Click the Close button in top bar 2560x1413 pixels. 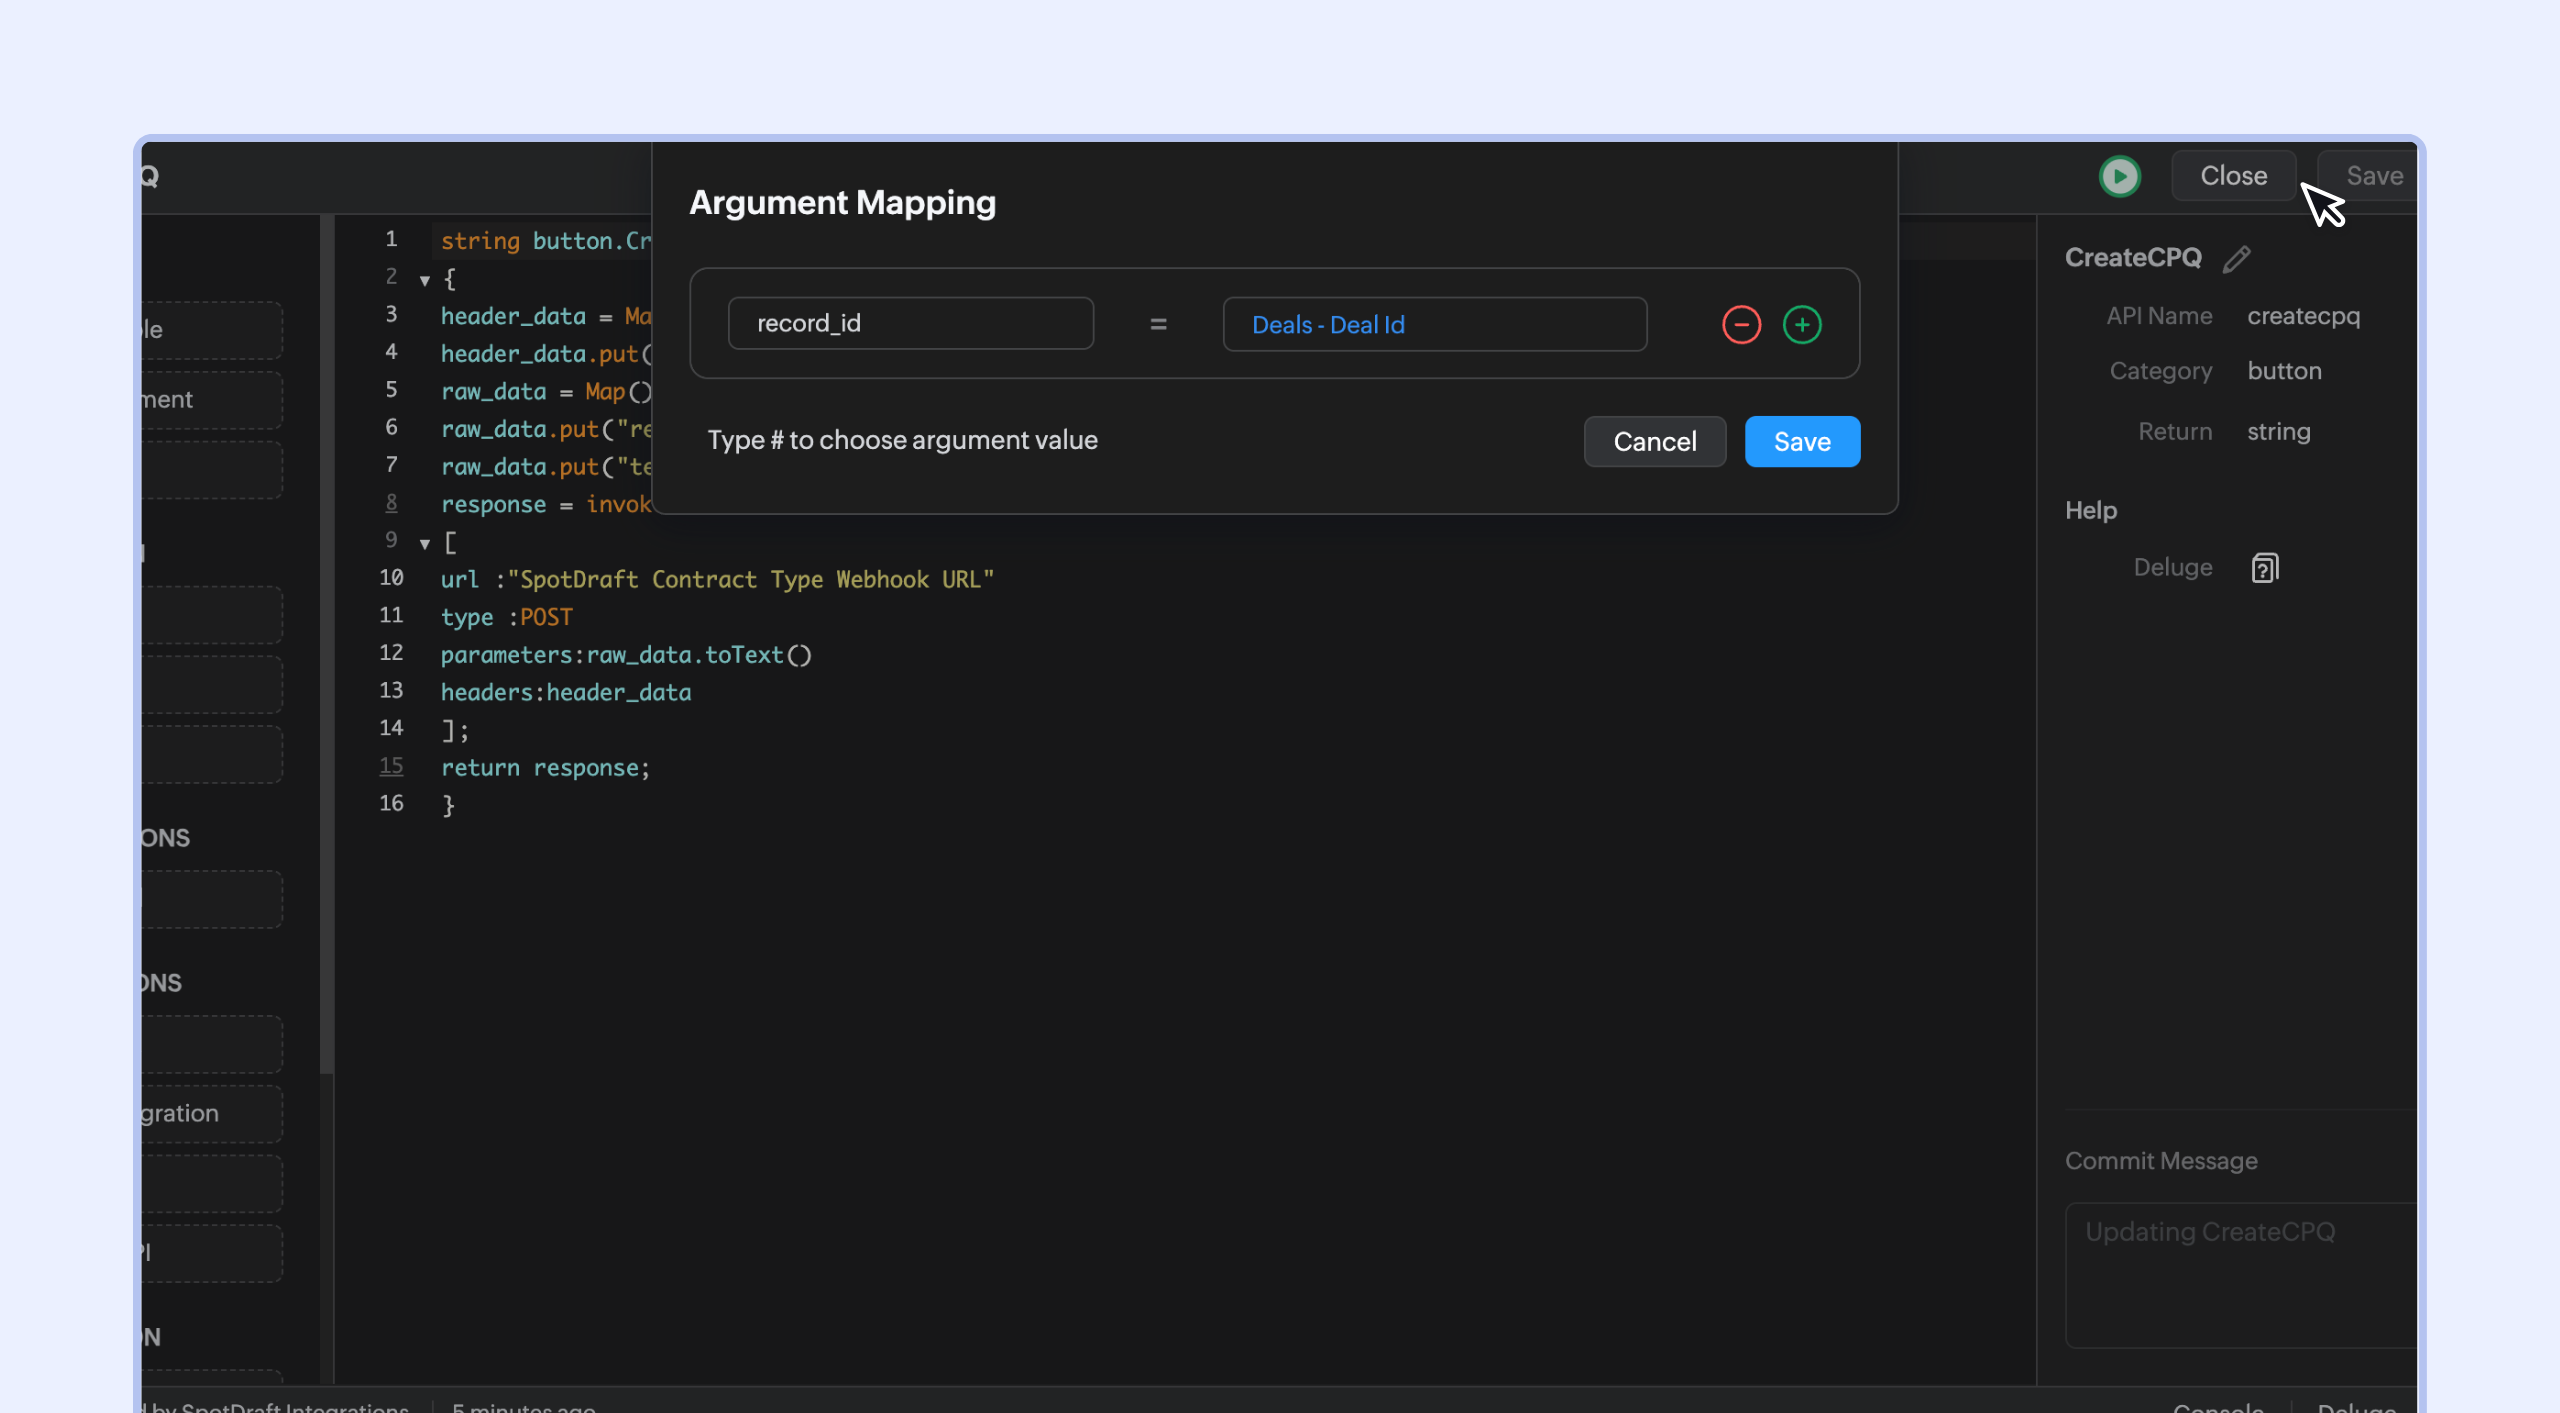tap(2233, 176)
